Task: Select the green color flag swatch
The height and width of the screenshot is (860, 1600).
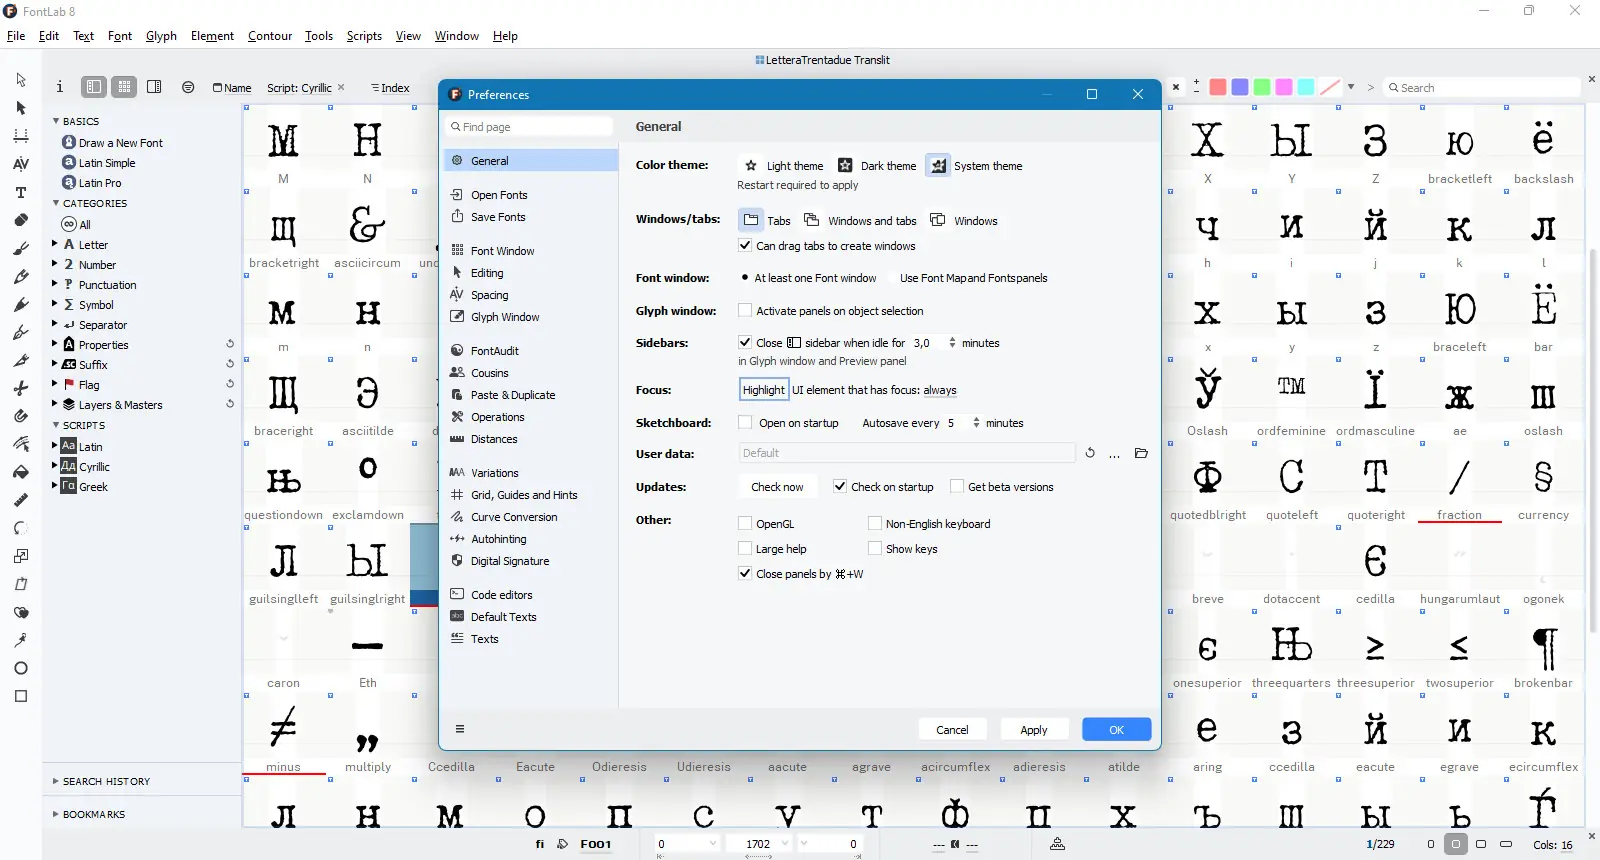Action: [1262, 87]
